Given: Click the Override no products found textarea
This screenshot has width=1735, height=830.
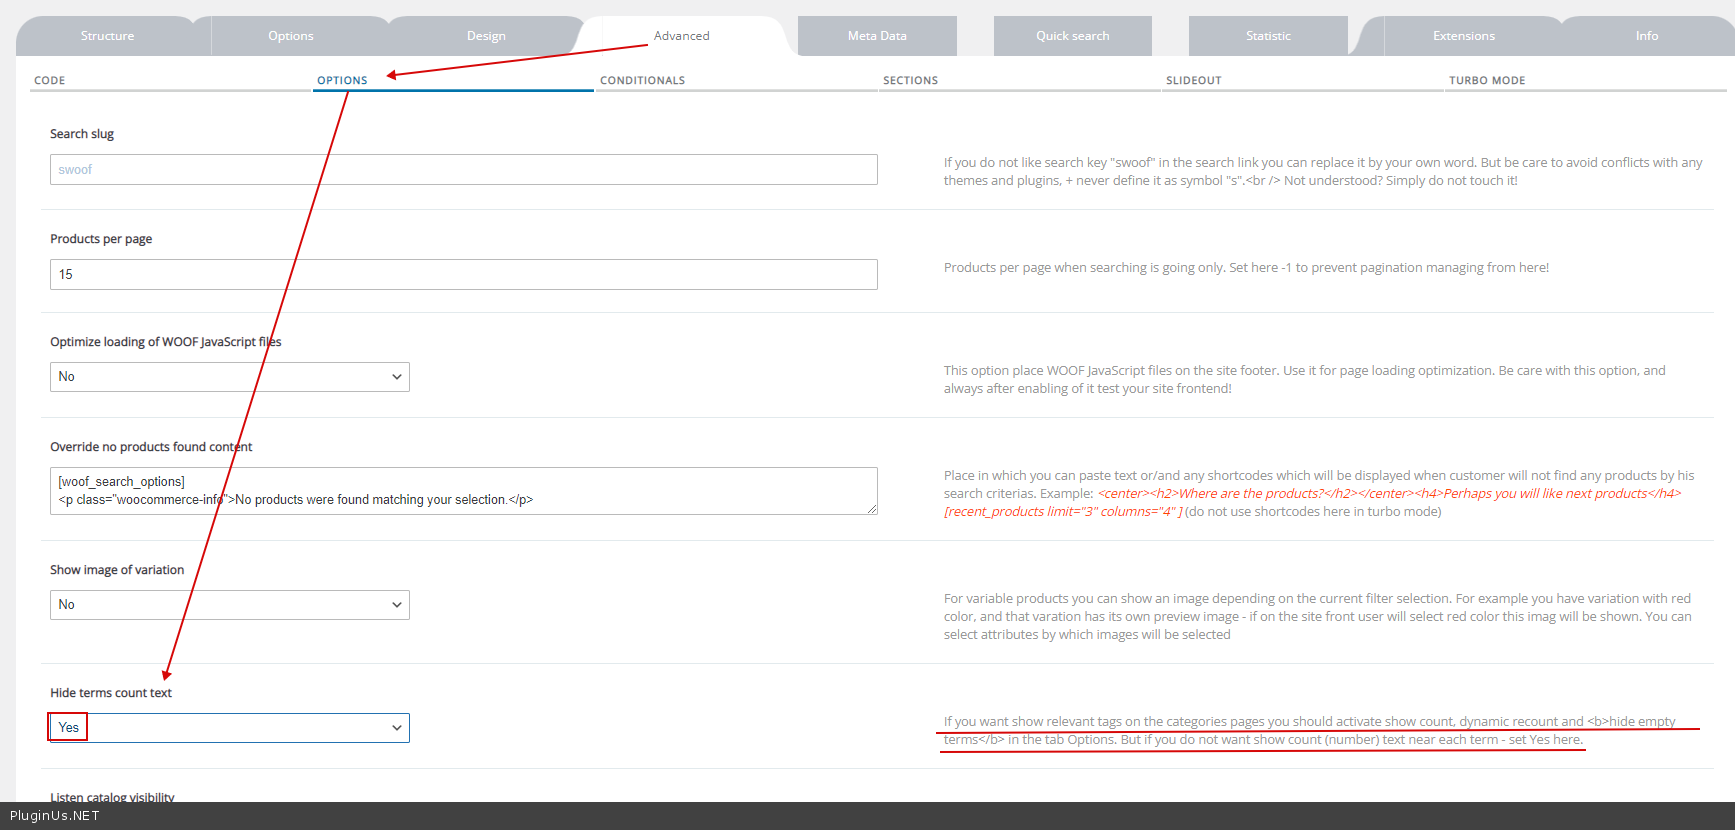Looking at the screenshot, I should point(463,491).
